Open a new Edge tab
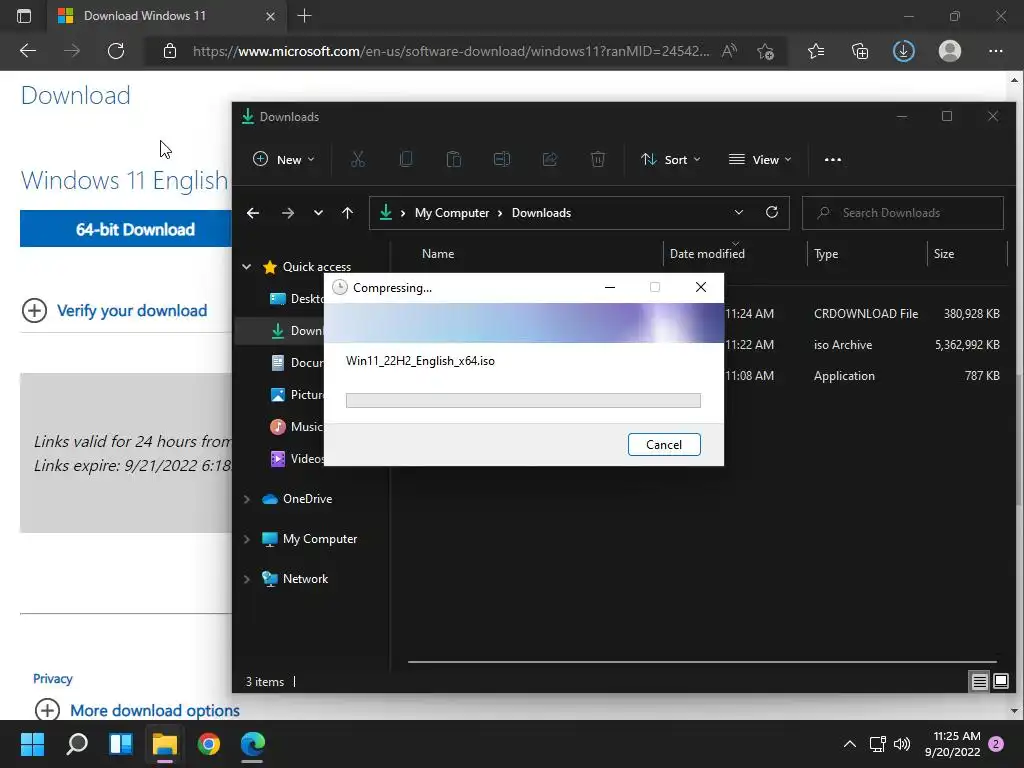Image resolution: width=1024 pixels, height=768 pixels. click(304, 16)
